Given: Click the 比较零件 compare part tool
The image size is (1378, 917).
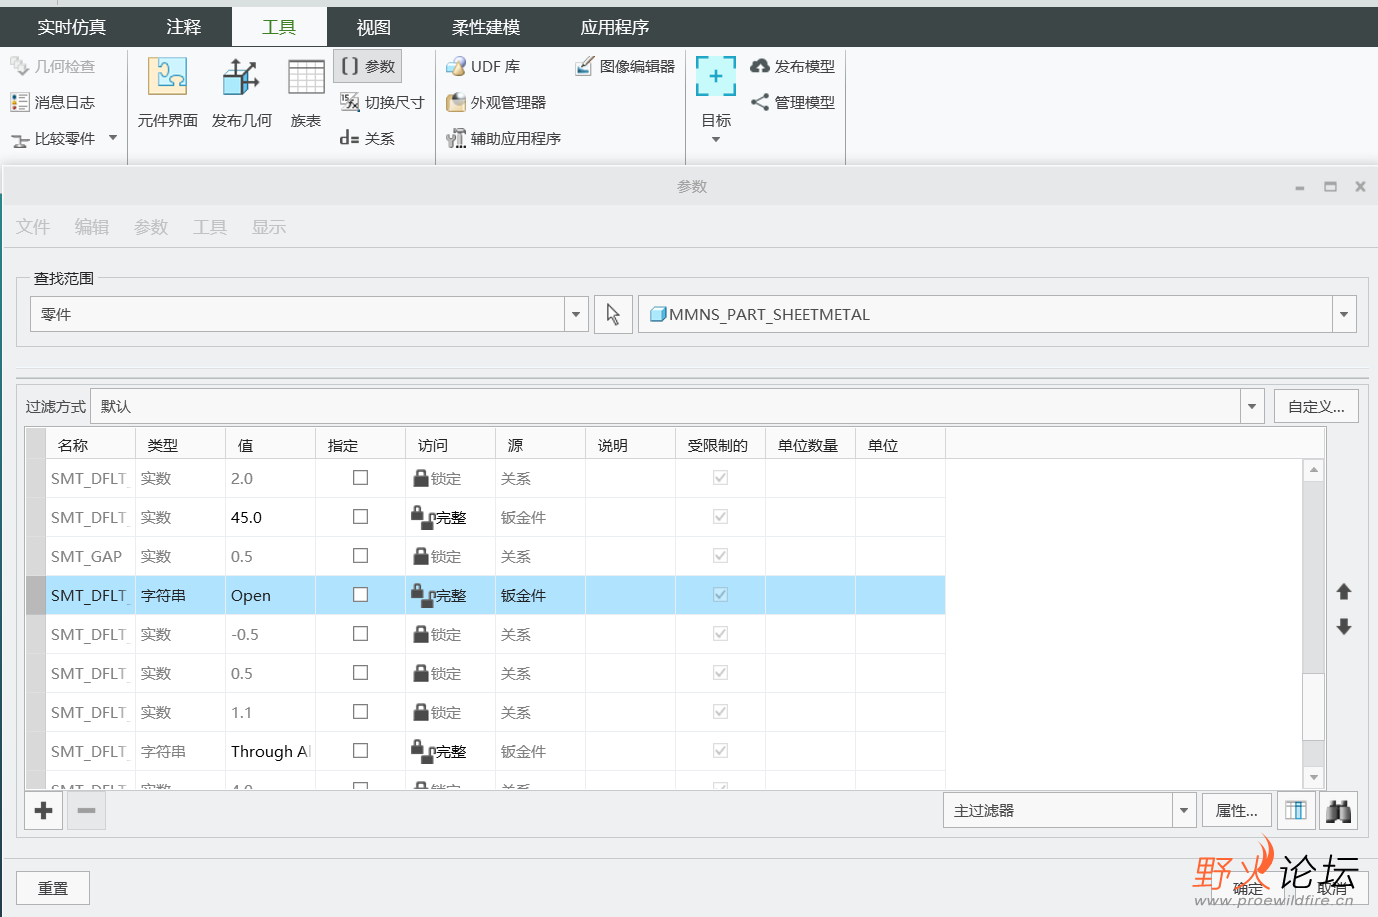Looking at the screenshot, I should point(53,138).
